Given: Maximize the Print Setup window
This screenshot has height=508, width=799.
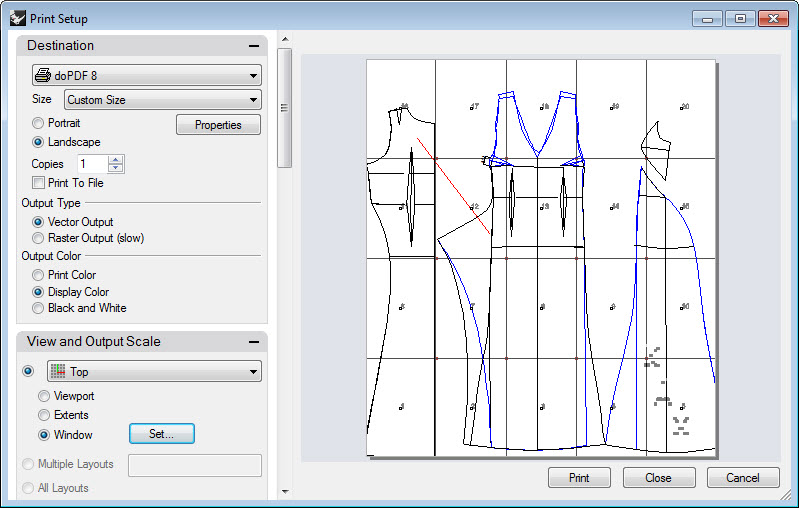Looking at the screenshot, I should coord(740,19).
